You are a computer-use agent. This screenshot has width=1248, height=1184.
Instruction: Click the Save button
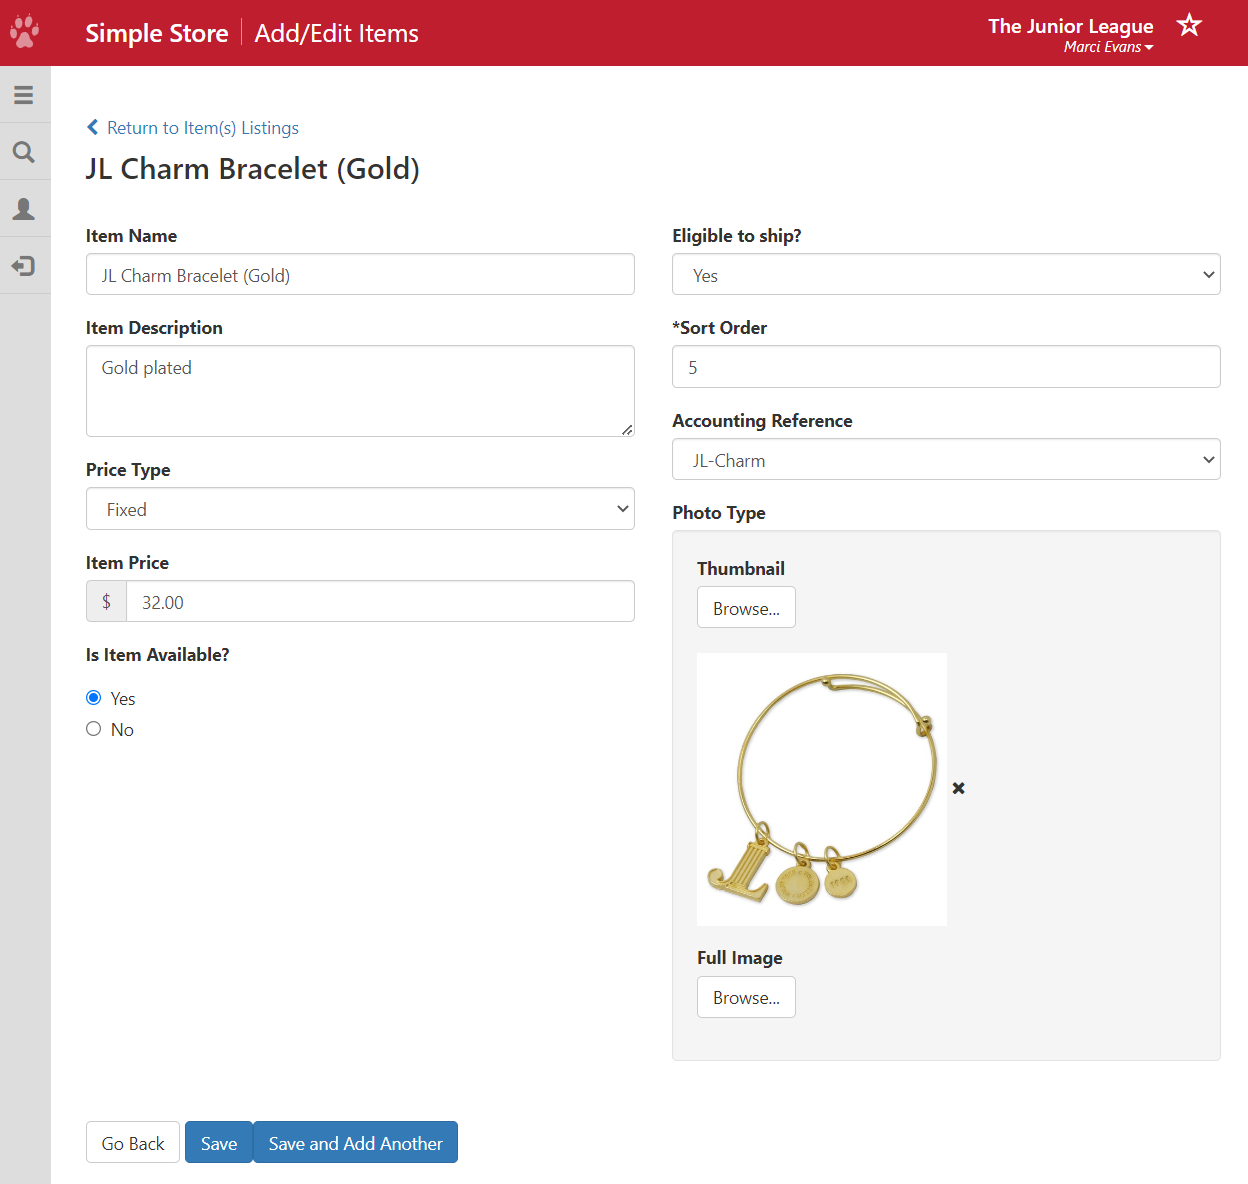pos(219,1142)
